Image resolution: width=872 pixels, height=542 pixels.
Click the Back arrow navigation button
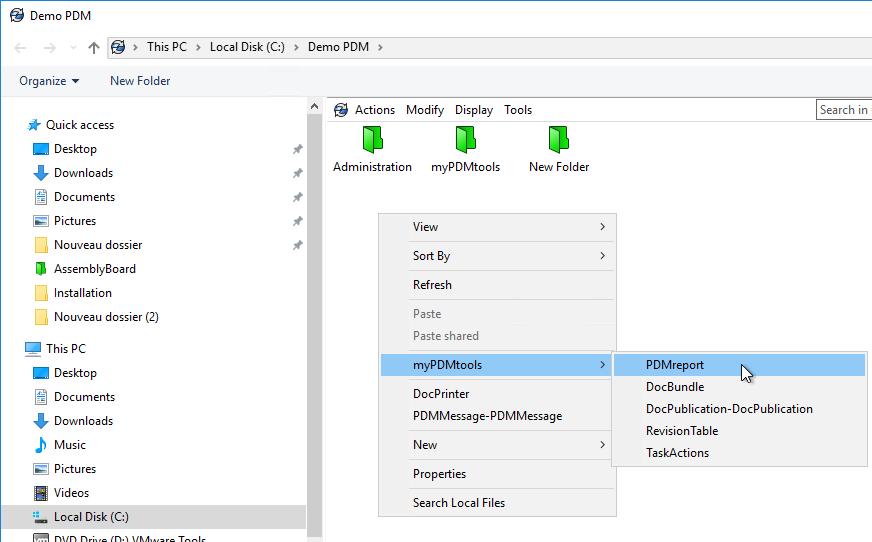(x=20, y=47)
